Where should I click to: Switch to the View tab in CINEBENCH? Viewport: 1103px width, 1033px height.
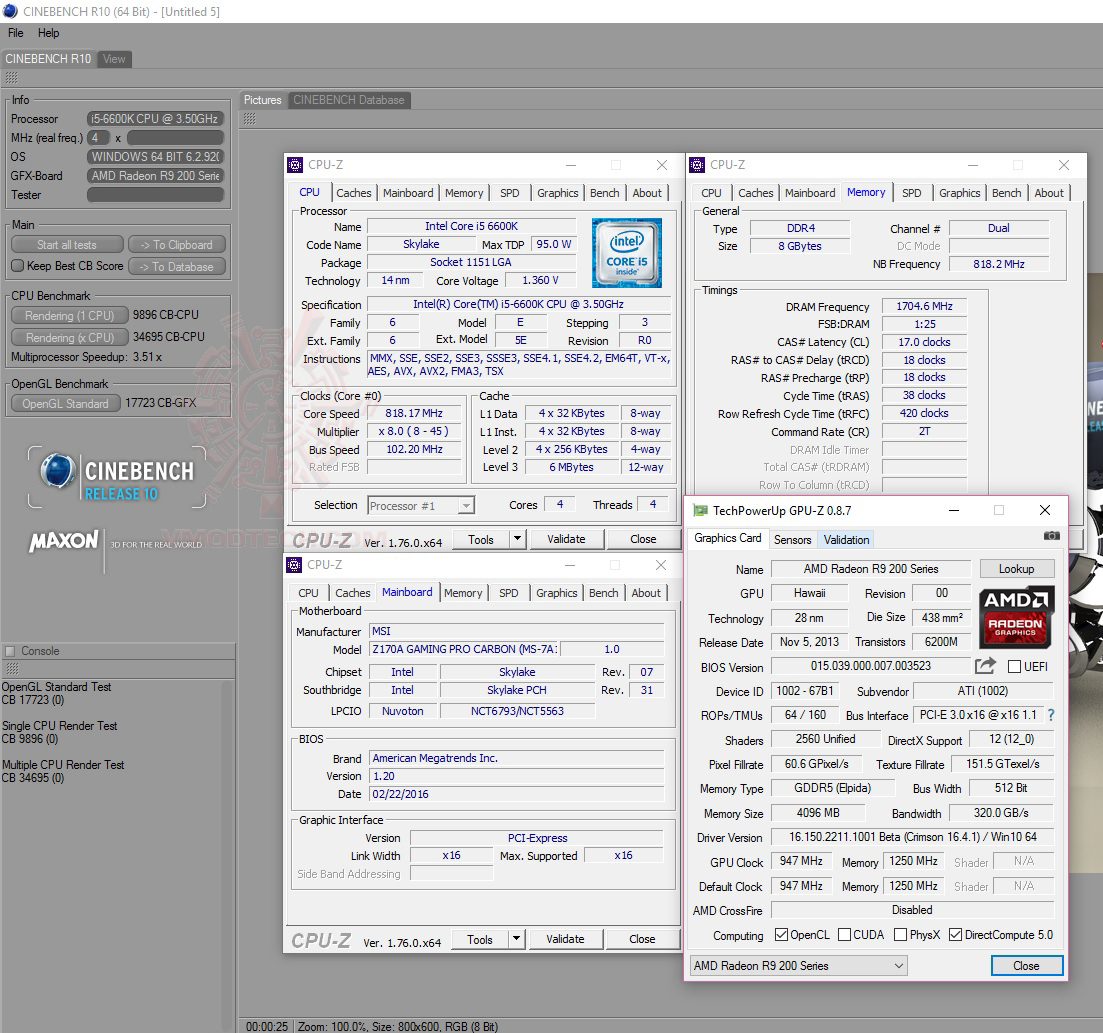point(114,59)
